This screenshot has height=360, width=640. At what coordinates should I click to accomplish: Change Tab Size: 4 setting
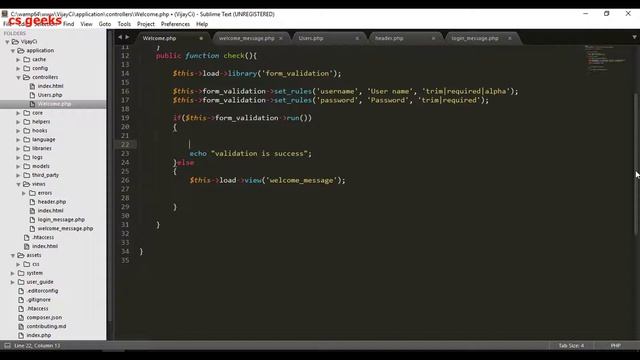(571, 346)
